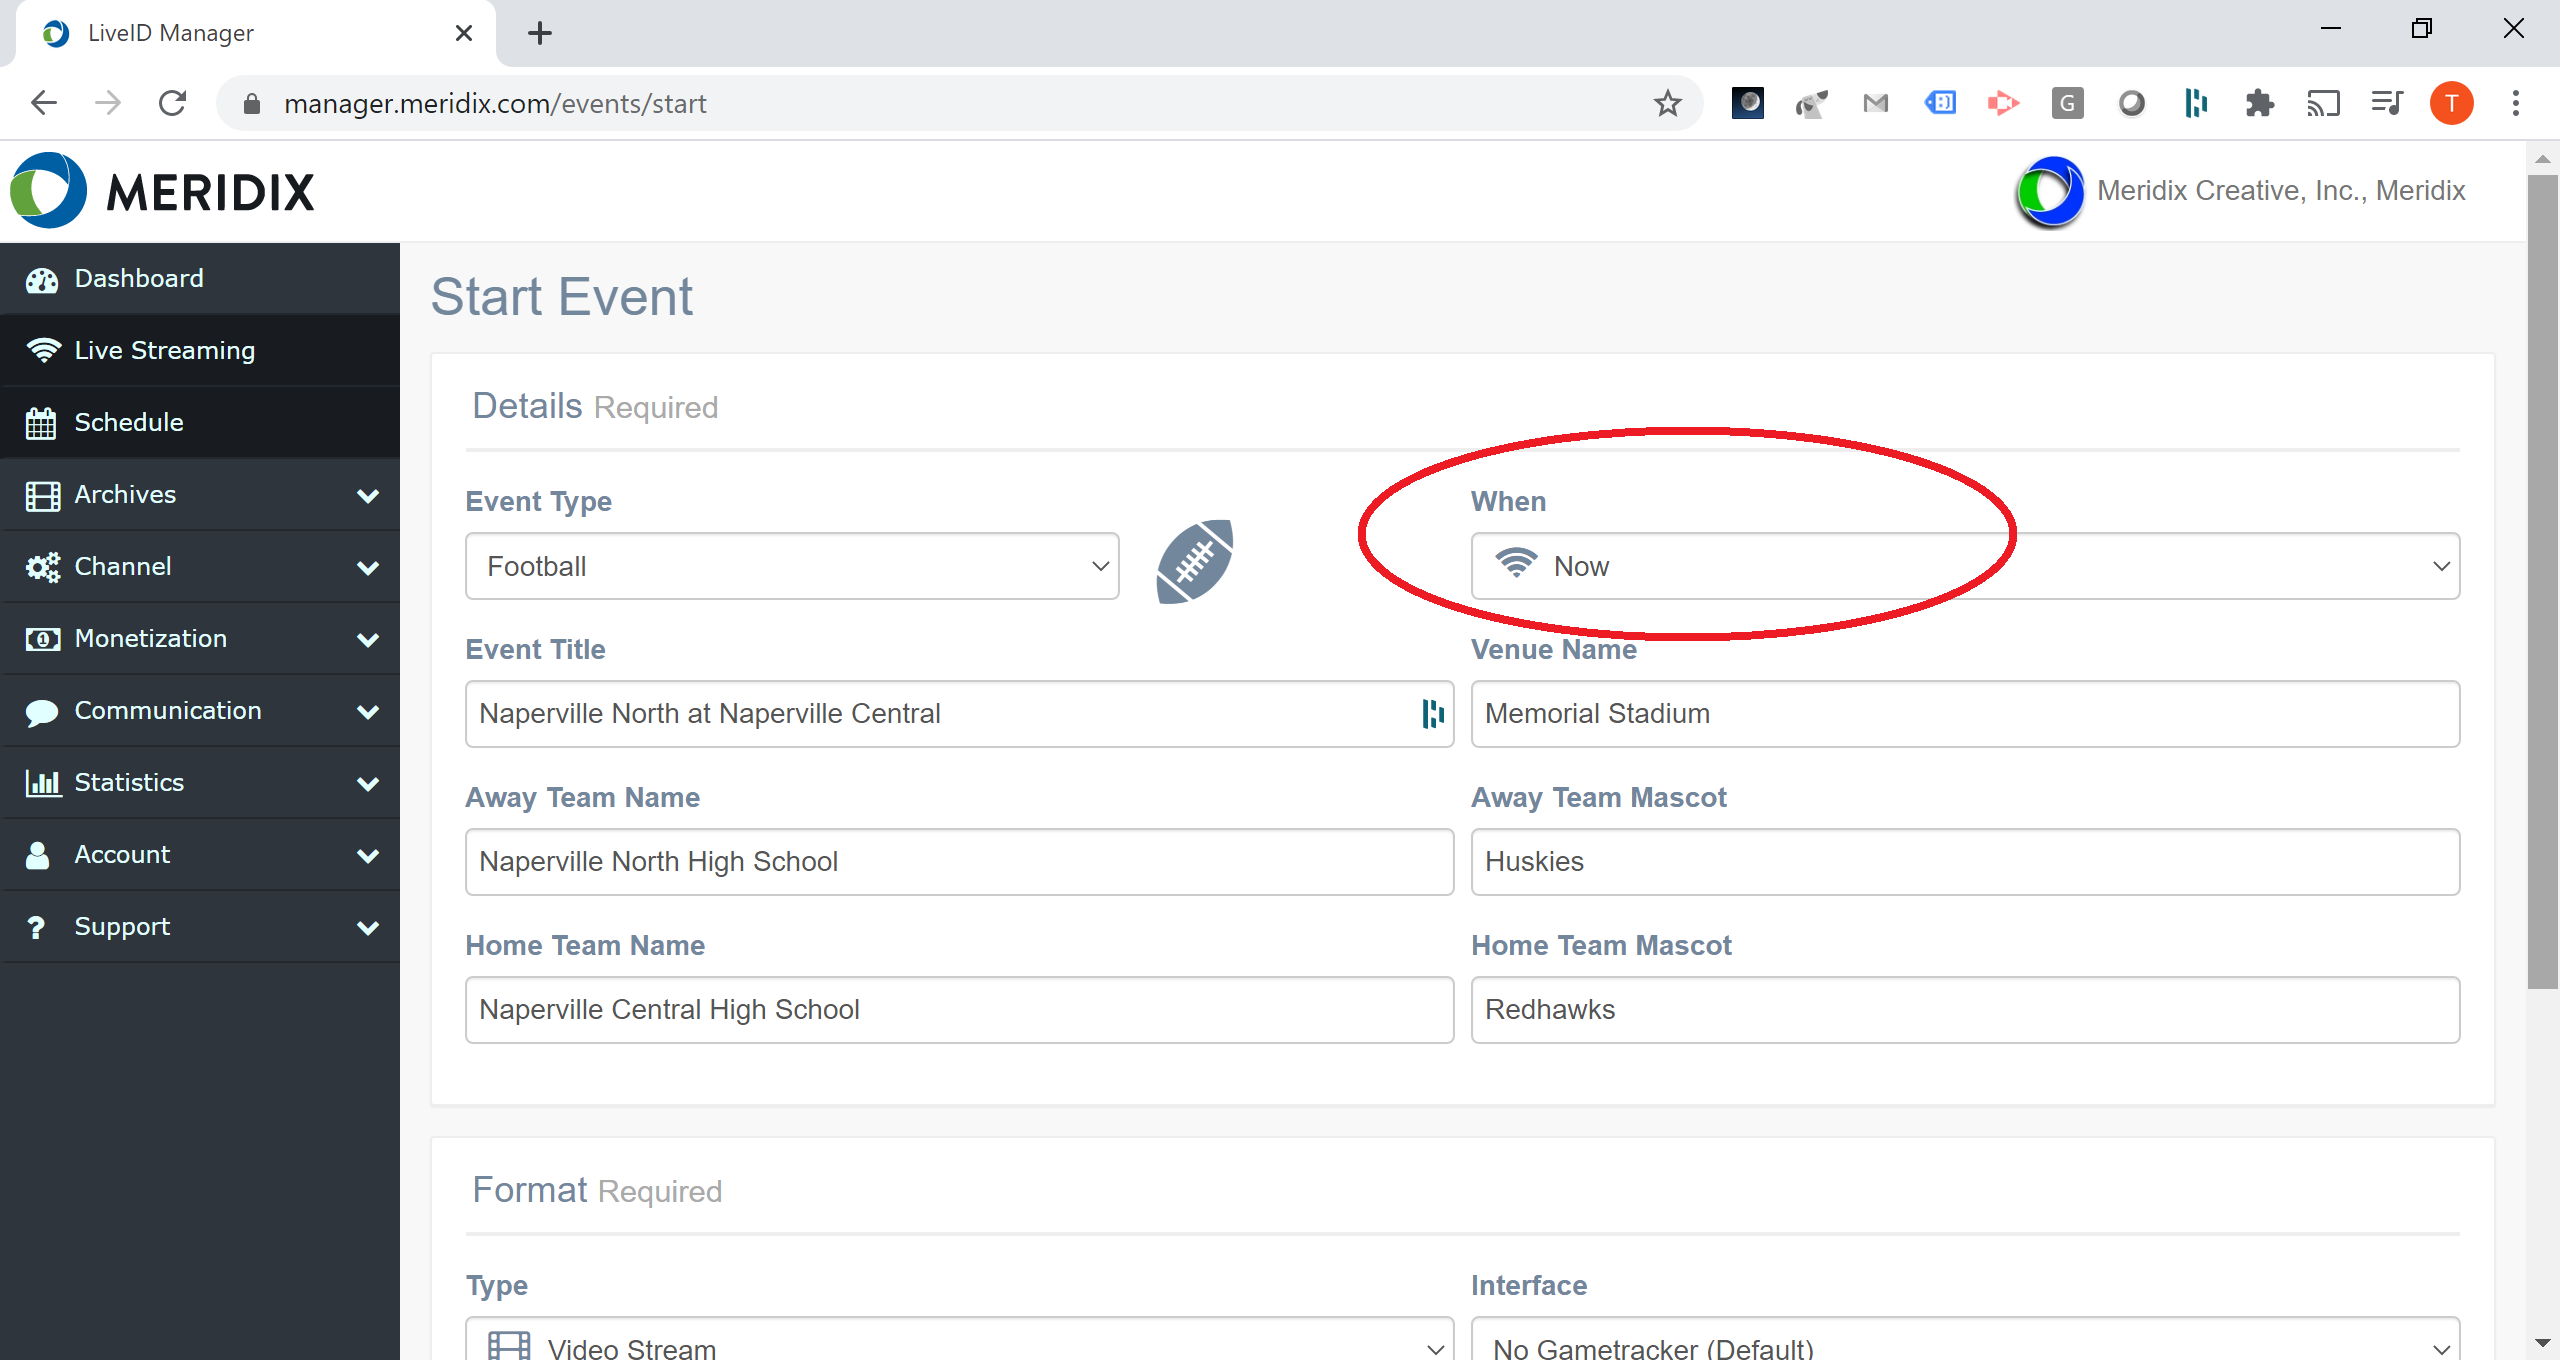Click the page vertical scrollbar thumb
Viewport: 2560px width, 1360px height.
click(x=2542, y=580)
